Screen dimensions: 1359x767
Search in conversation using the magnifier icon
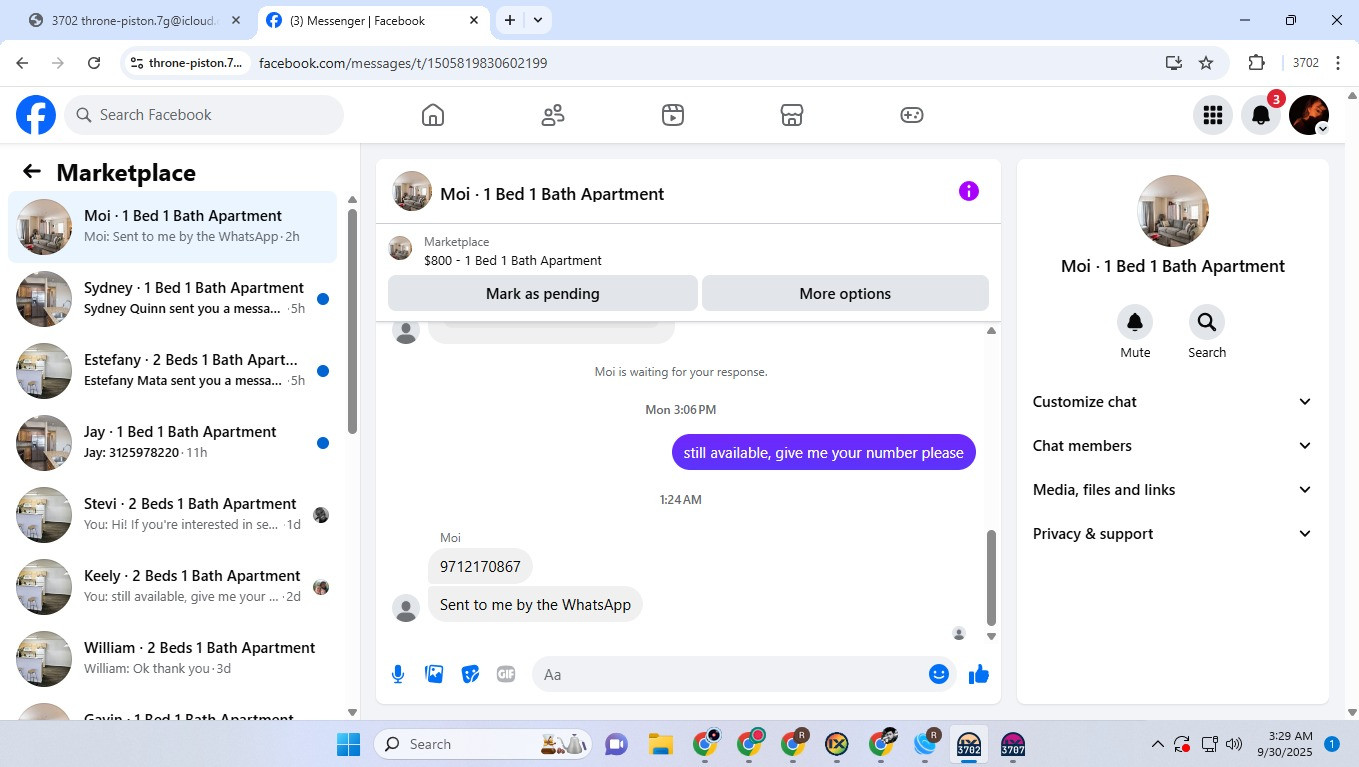click(1207, 322)
